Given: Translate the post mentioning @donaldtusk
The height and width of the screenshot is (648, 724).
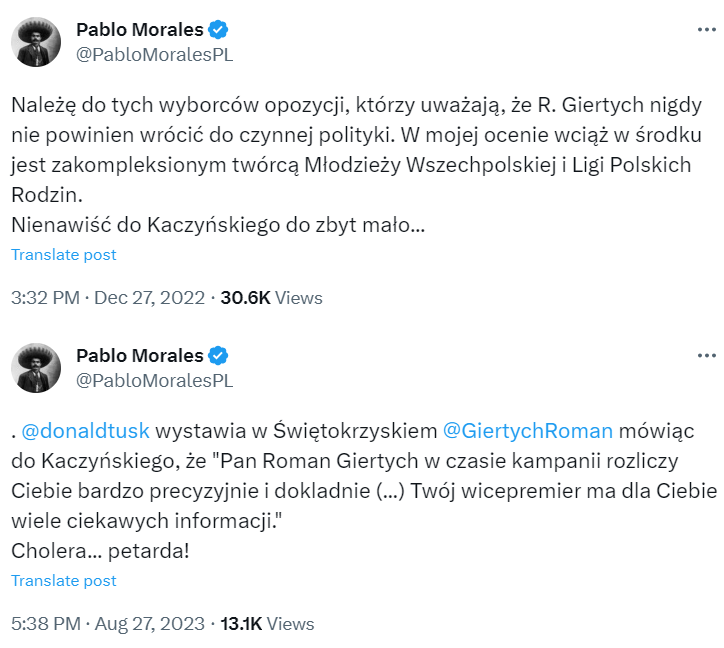Looking at the screenshot, I should point(64,581).
